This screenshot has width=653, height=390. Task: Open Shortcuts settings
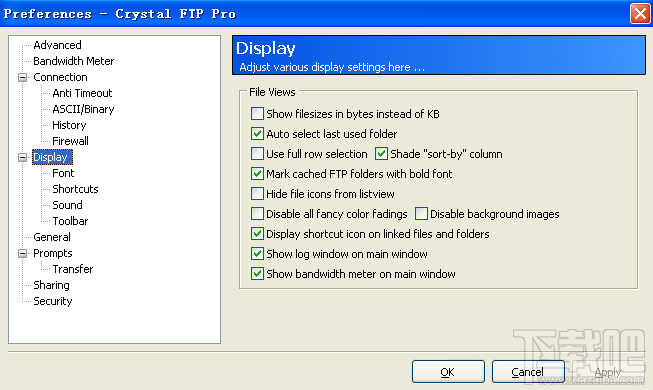[x=75, y=189]
